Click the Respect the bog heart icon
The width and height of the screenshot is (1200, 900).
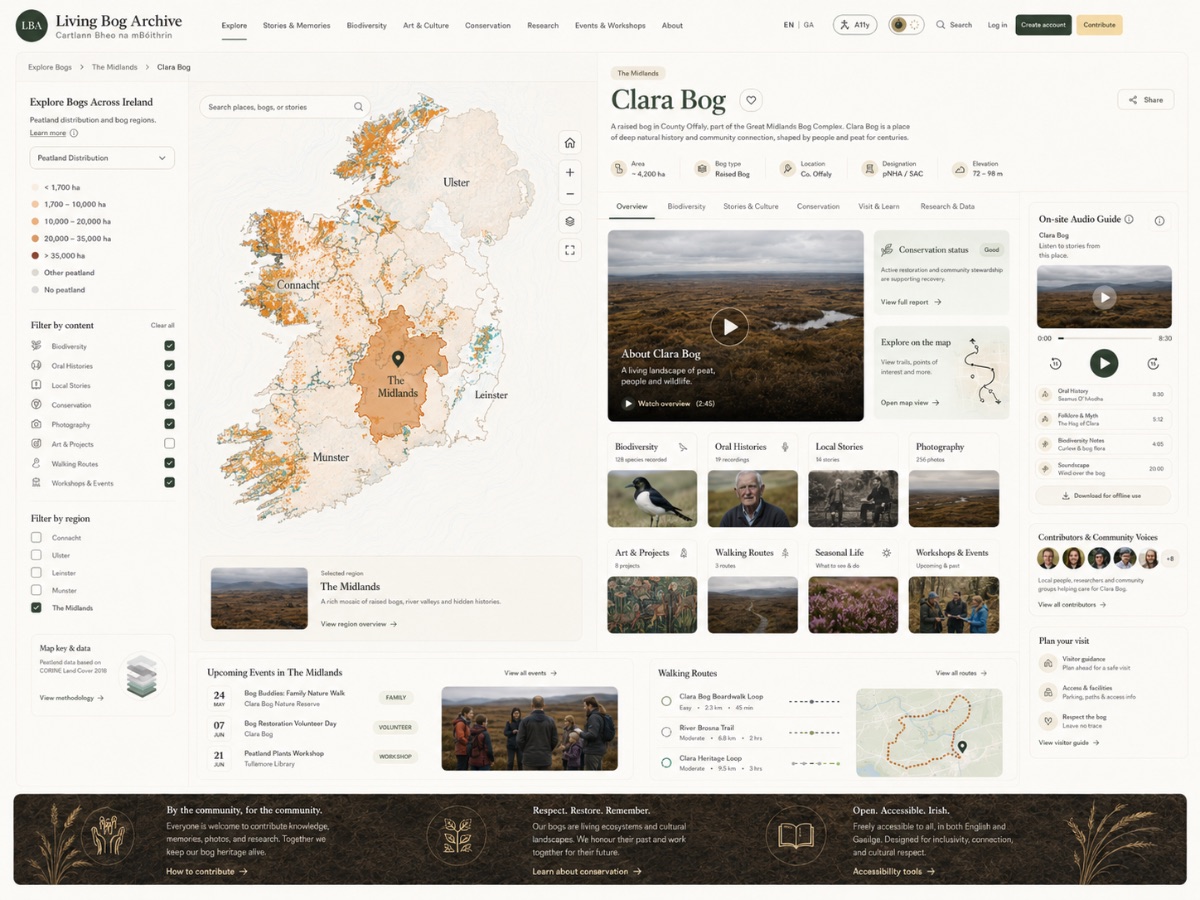pos(1048,720)
